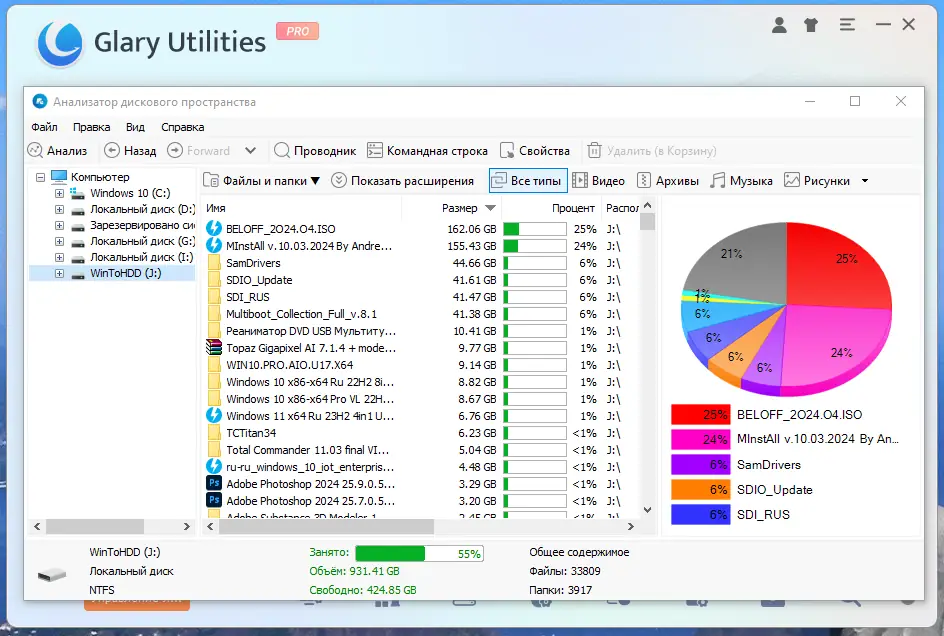Click the Topaz Gigapixel archive icon
This screenshot has height=636, width=944.
[214, 348]
